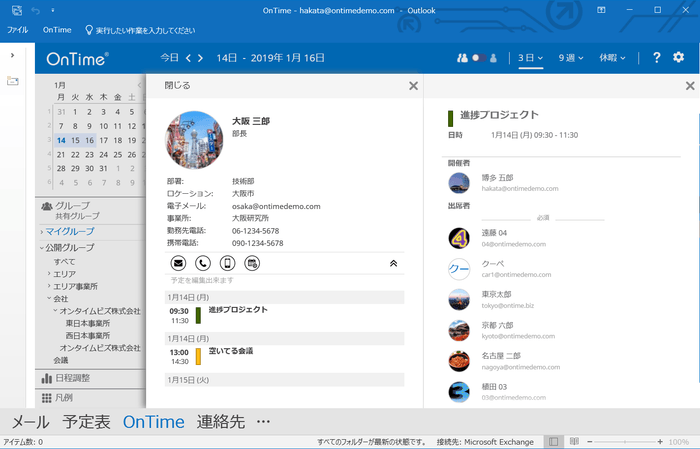Click the email icon in contact card
This screenshot has width=700, height=449.
[178, 263]
